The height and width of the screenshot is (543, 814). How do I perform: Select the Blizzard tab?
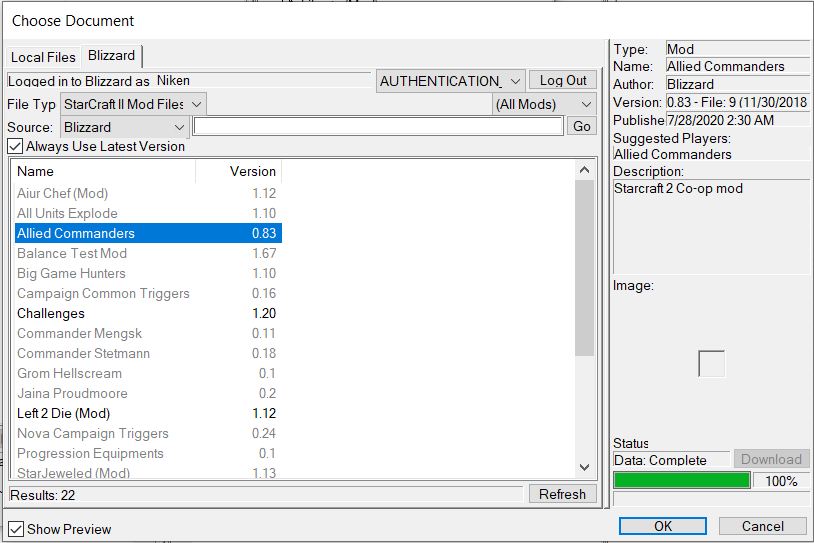pyautogui.click(x=111, y=56)
